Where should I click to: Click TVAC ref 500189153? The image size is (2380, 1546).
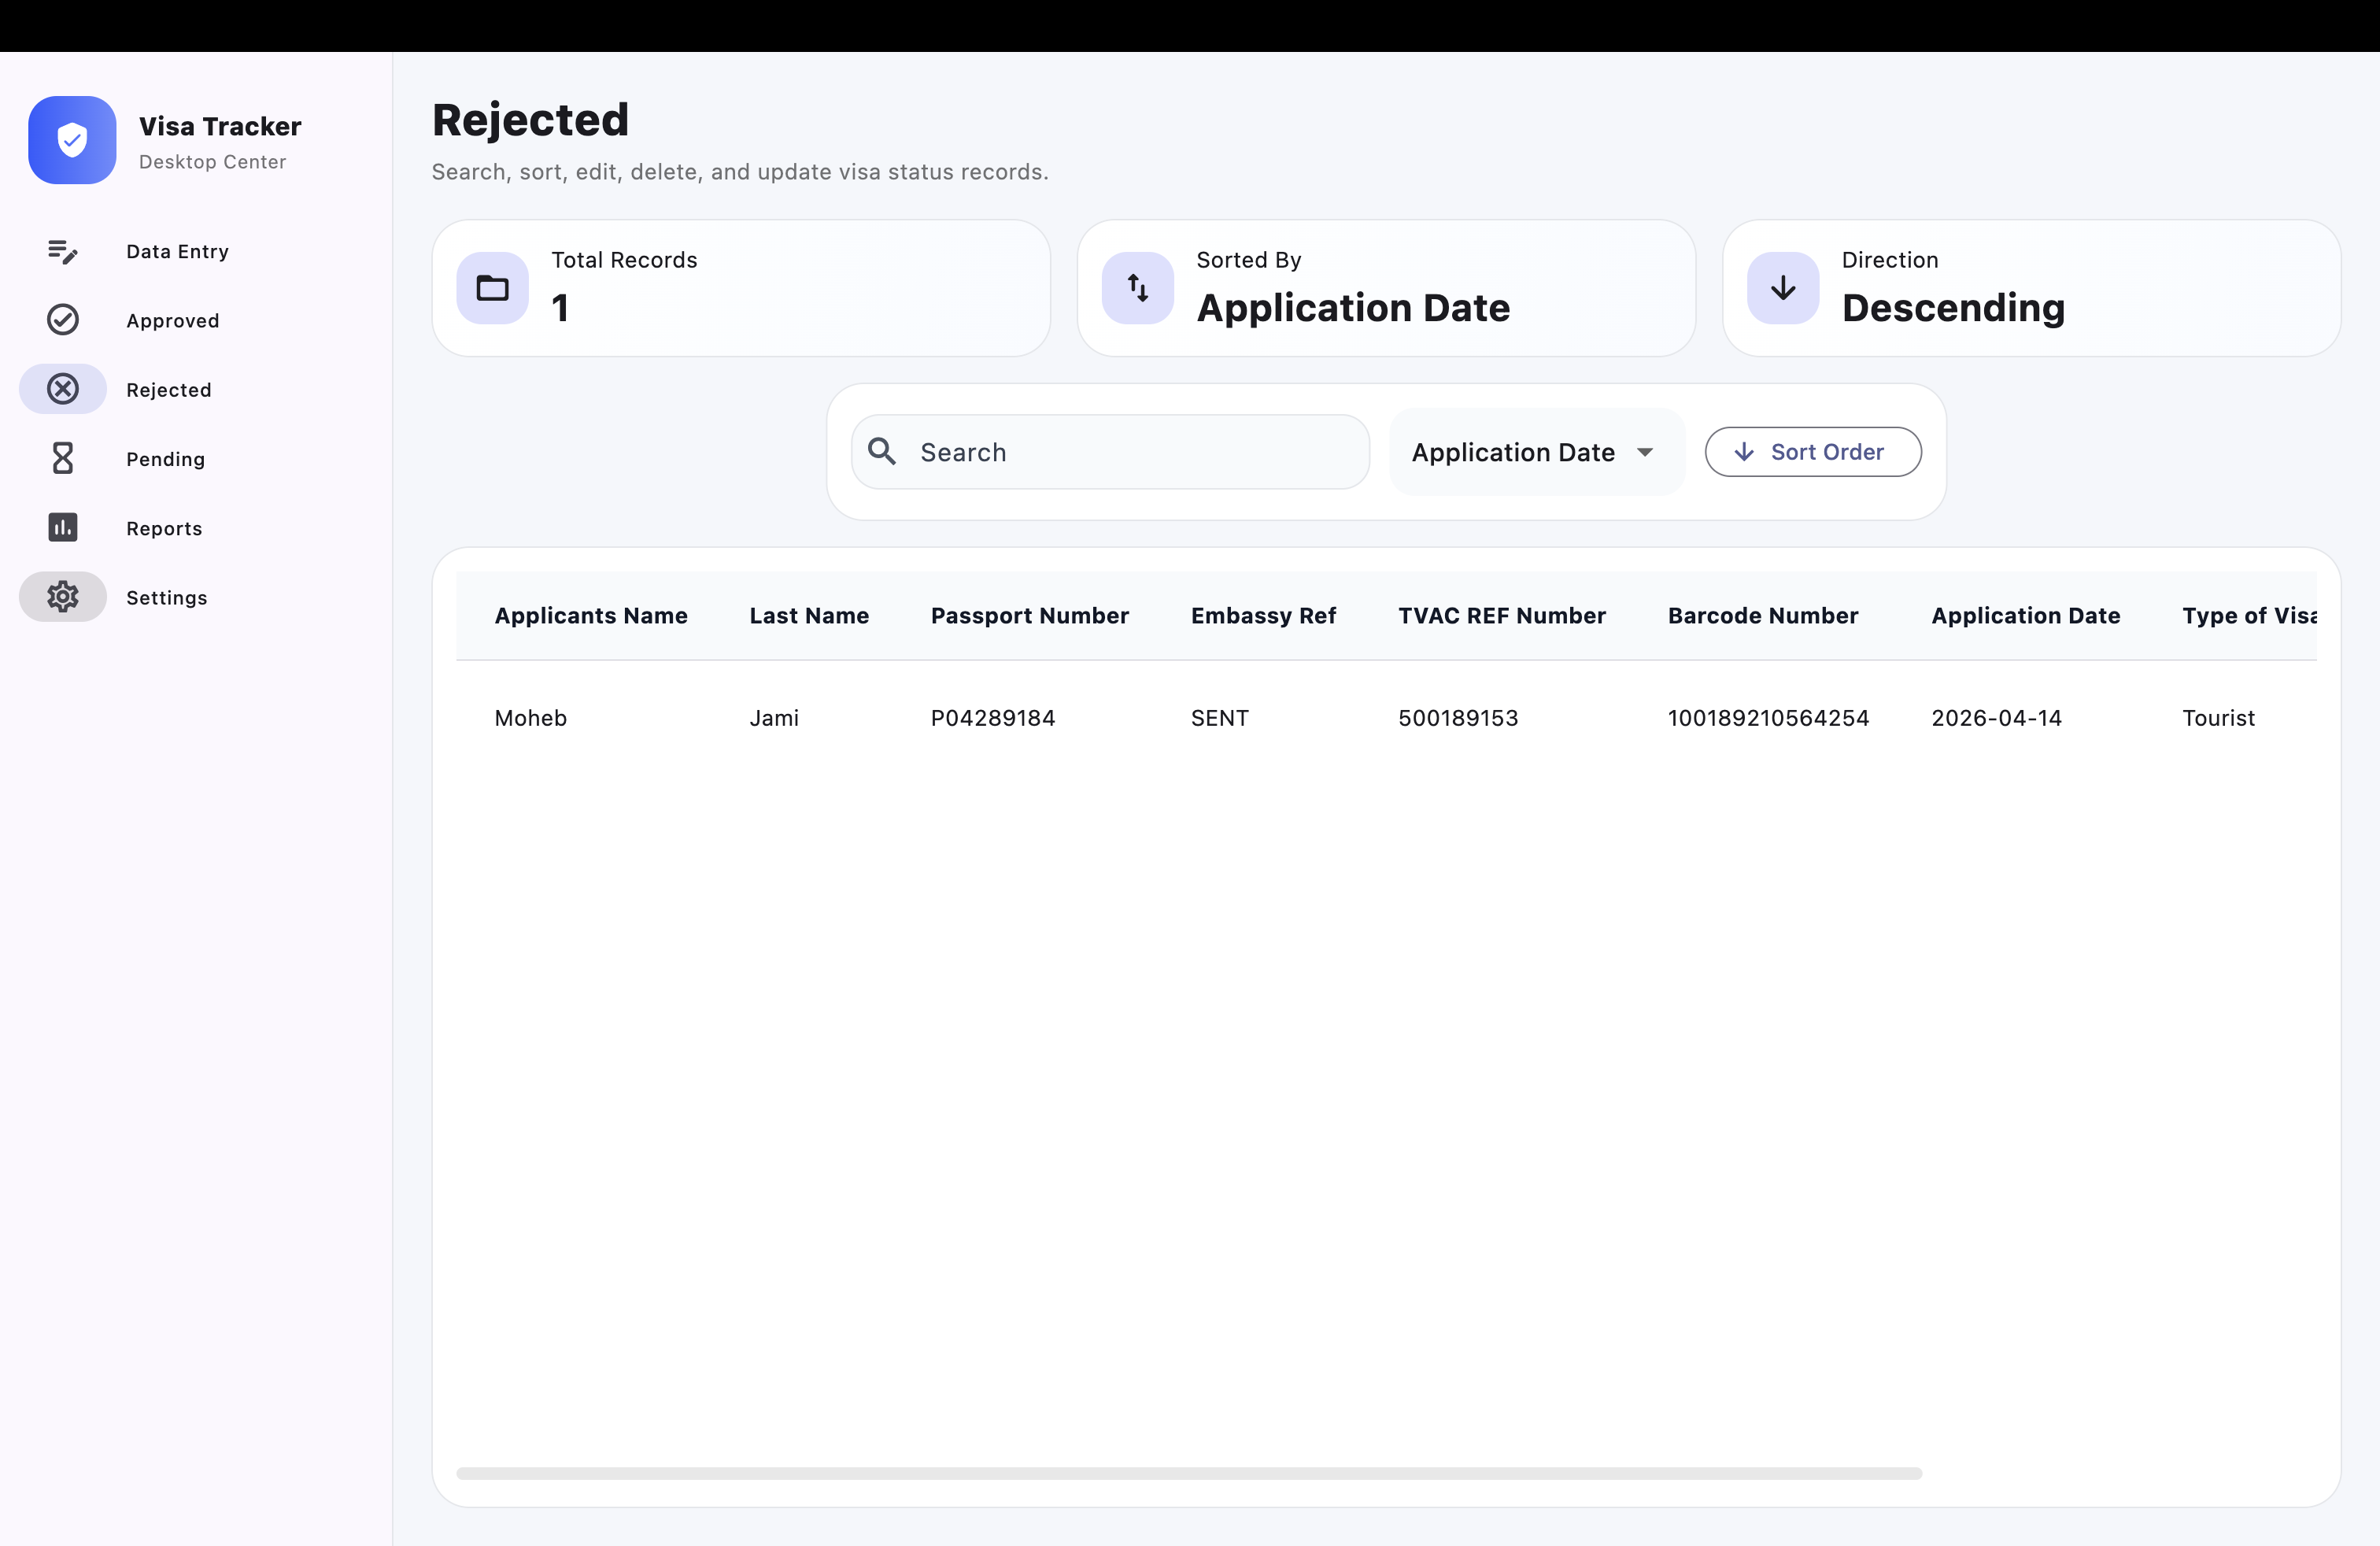(x=1458, y=718)
